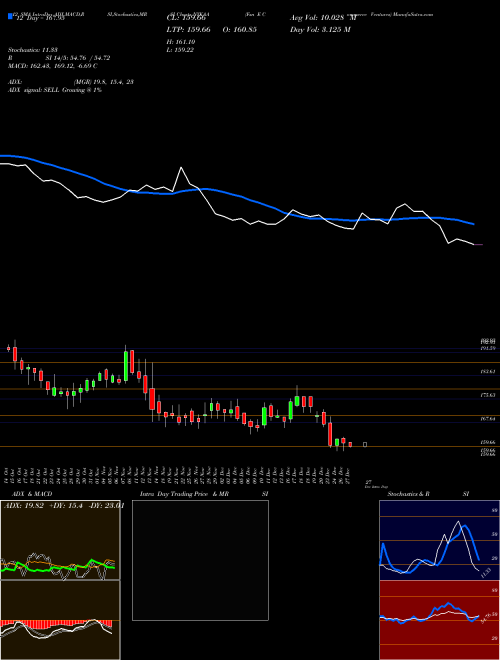
Task: Click the blue 12 Day SMA legend square
Action: tap(10, 16)
